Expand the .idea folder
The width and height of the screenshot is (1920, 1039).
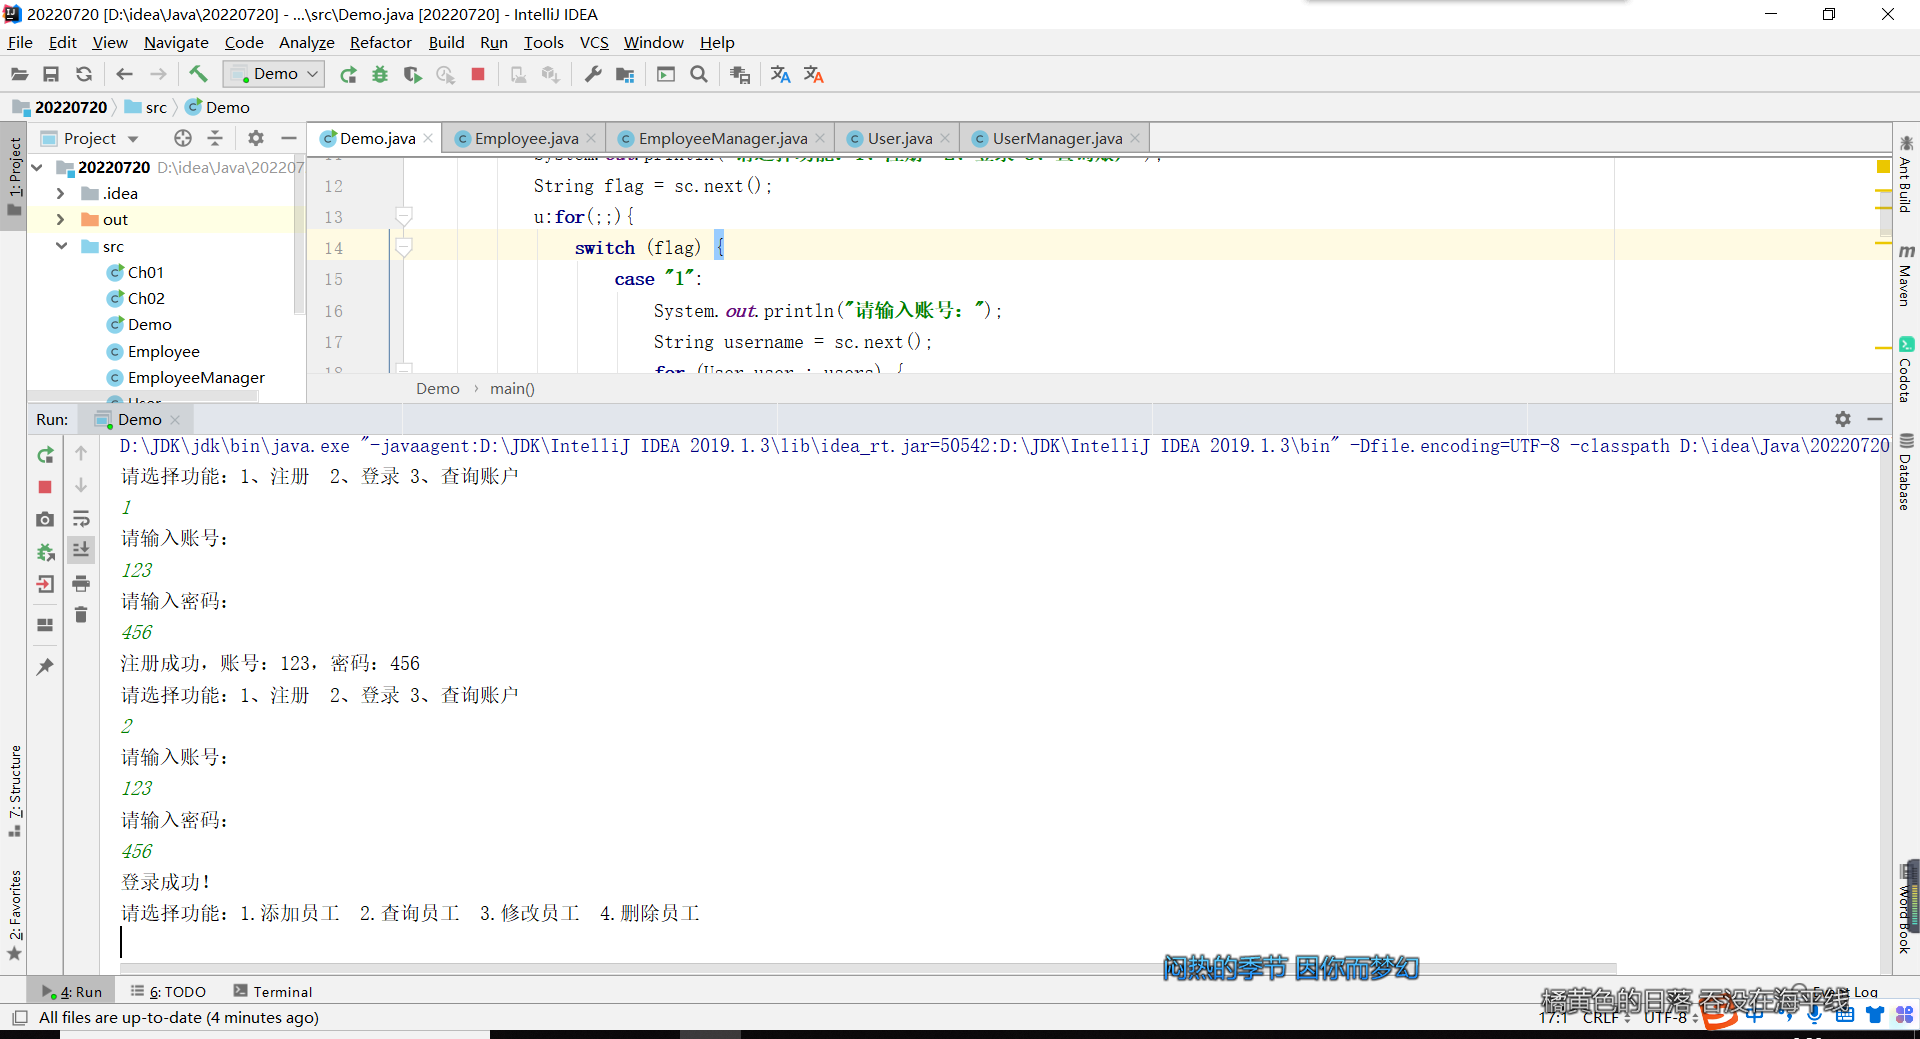point(60,194)
